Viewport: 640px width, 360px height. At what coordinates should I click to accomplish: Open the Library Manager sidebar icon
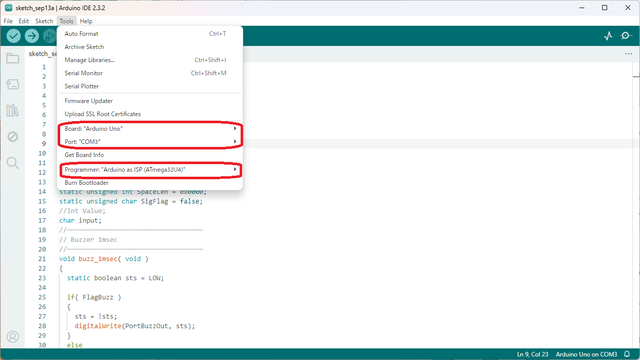pyautogui.click(x=13, y=111)
